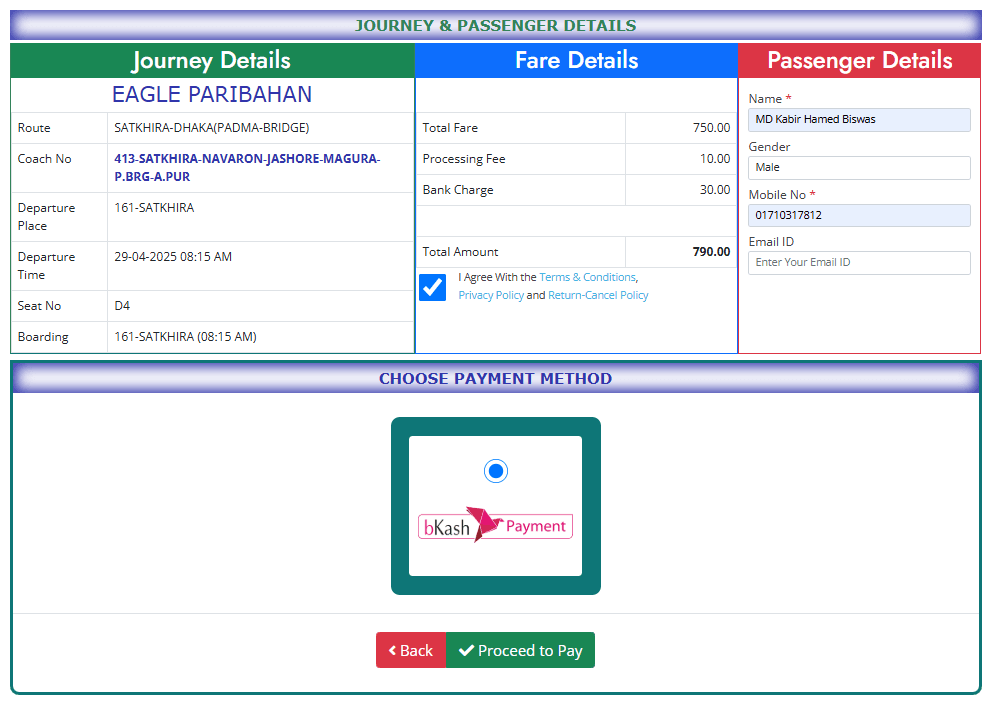Click route SATKHIRA-DHAKA(PADMA-BRIDGE) value
The width and height of the screenshot is (992, 703).
[211, 128]
